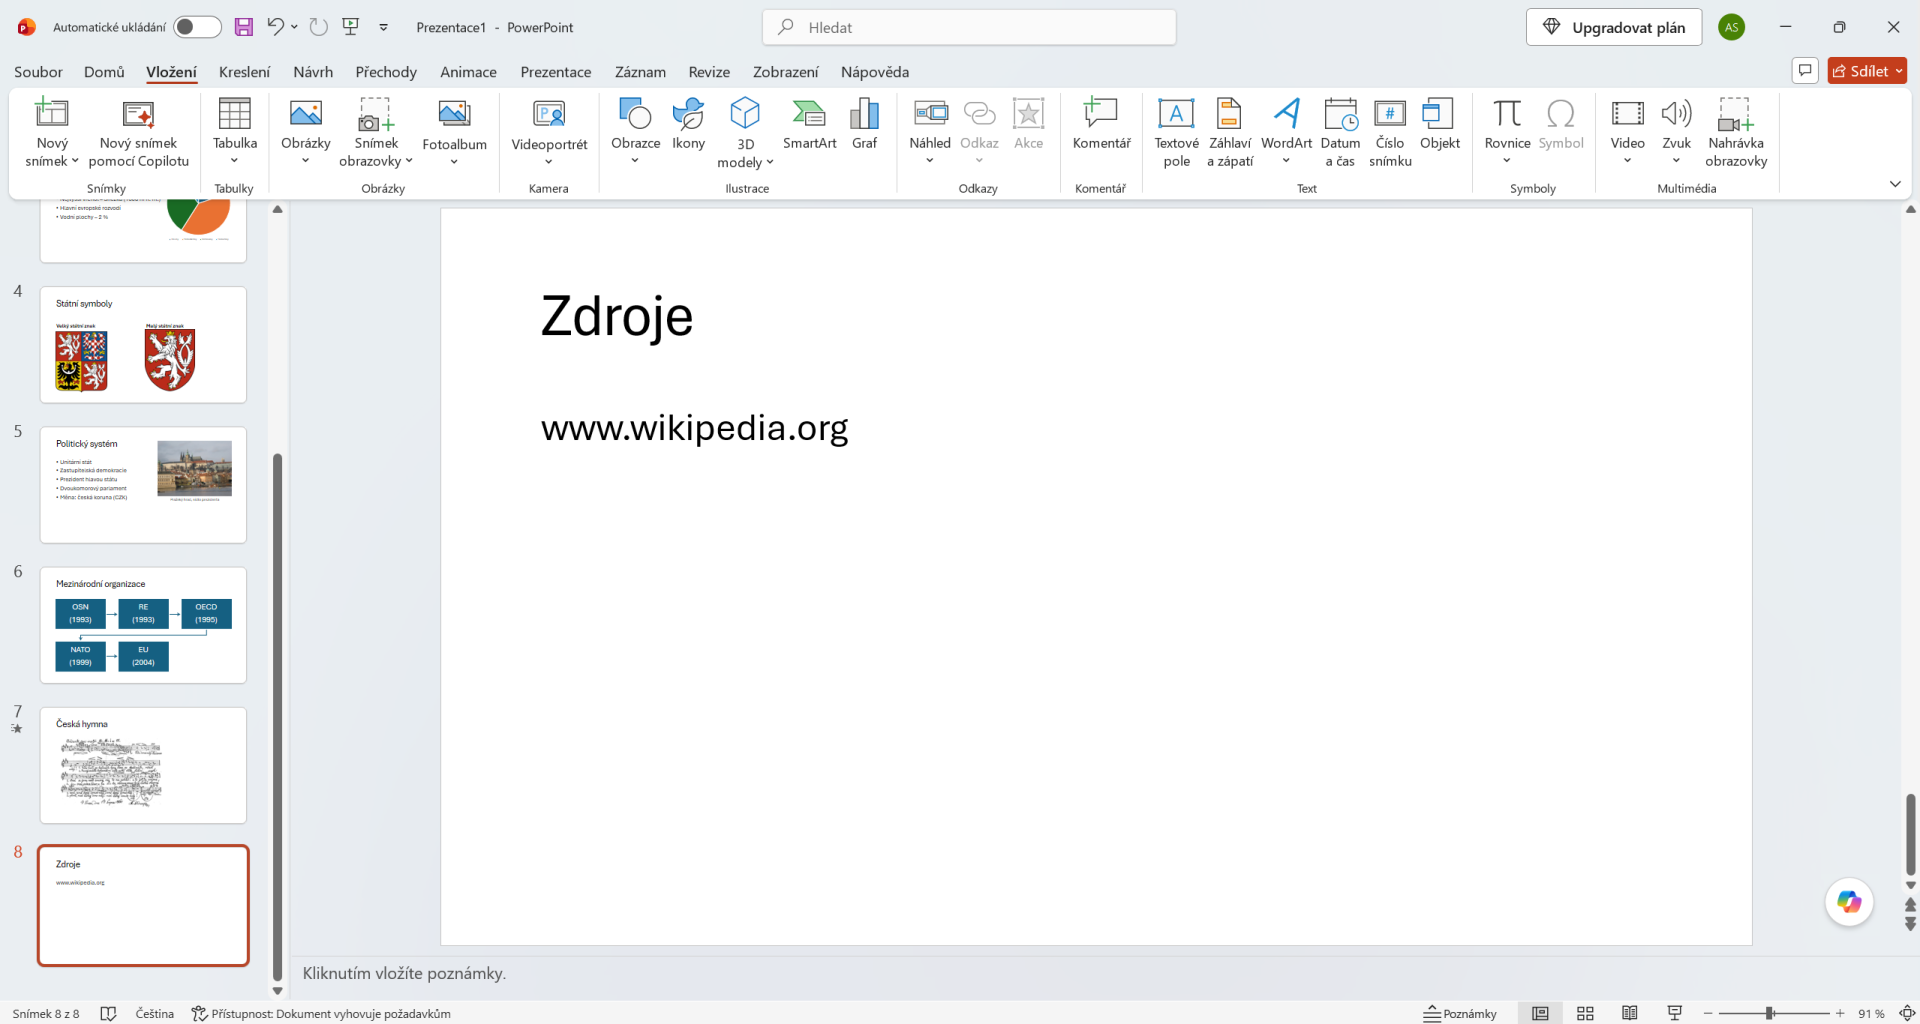This screenshot has height=1024, width=1920.
Task: Fit slide to current window button
Action: pyautogui.click(x=1906, y=1013)
